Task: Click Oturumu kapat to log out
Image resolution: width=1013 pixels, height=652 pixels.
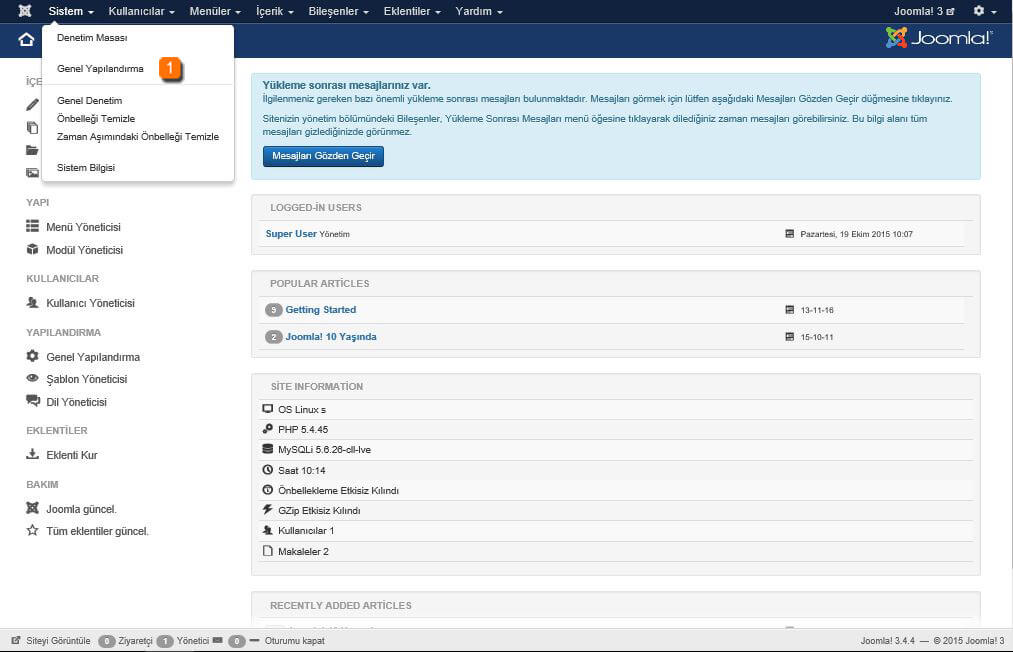Action: (x=294, y=641)
